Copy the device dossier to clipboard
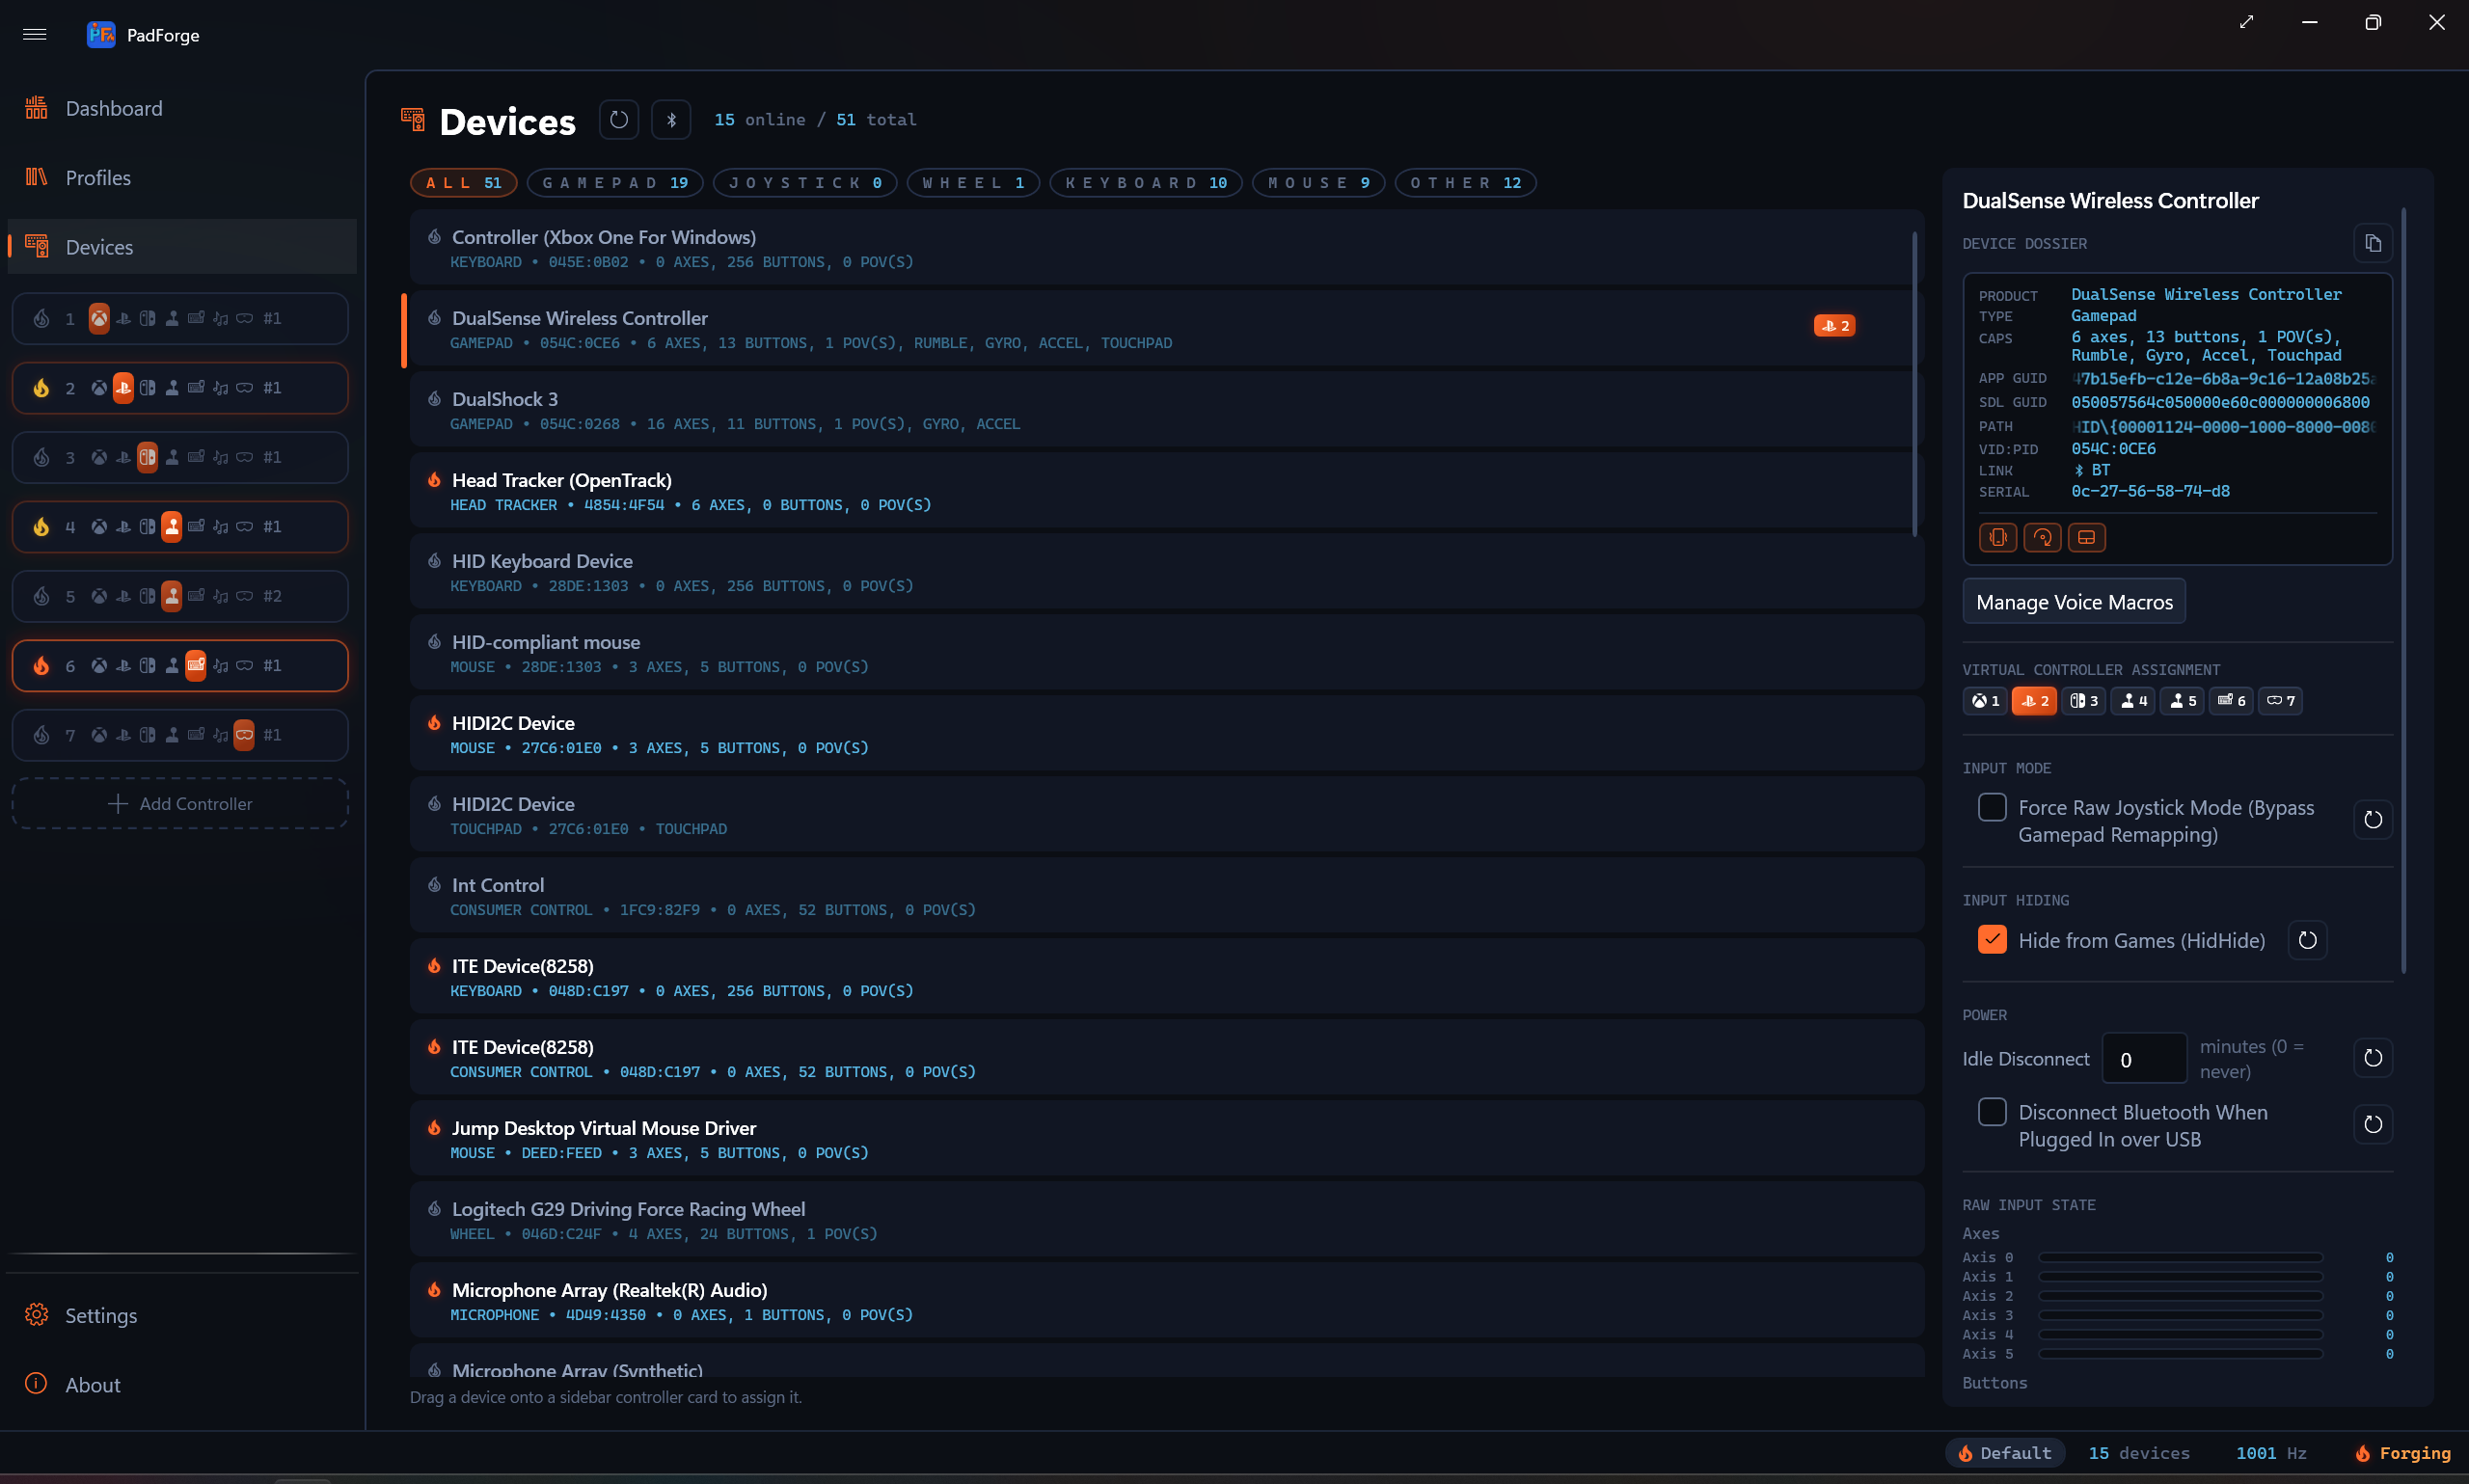 pyautogui.click(x=2373, y=243)
